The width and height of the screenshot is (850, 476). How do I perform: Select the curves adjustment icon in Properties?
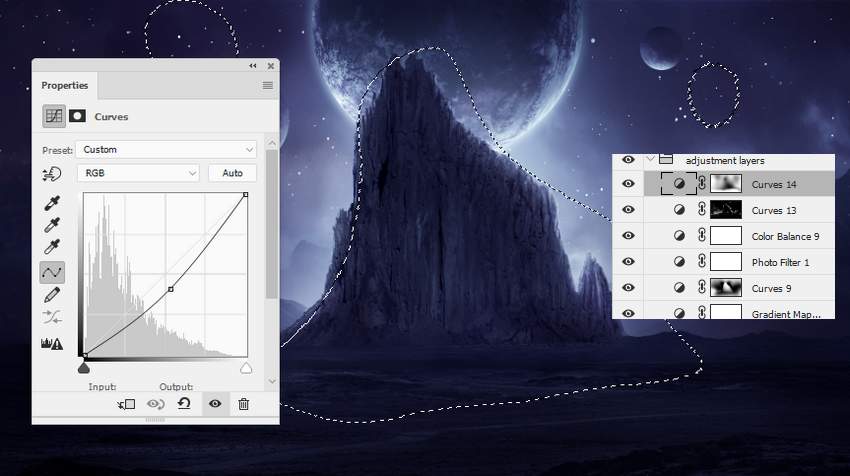click(54, 116)
